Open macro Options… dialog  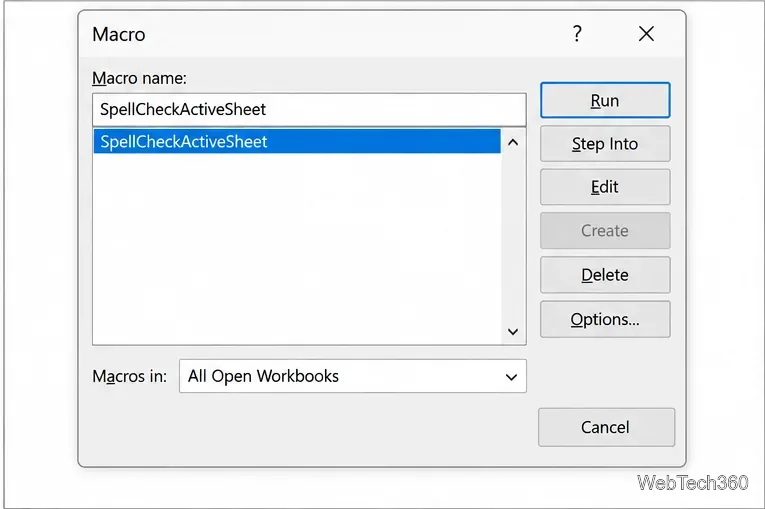605,319
